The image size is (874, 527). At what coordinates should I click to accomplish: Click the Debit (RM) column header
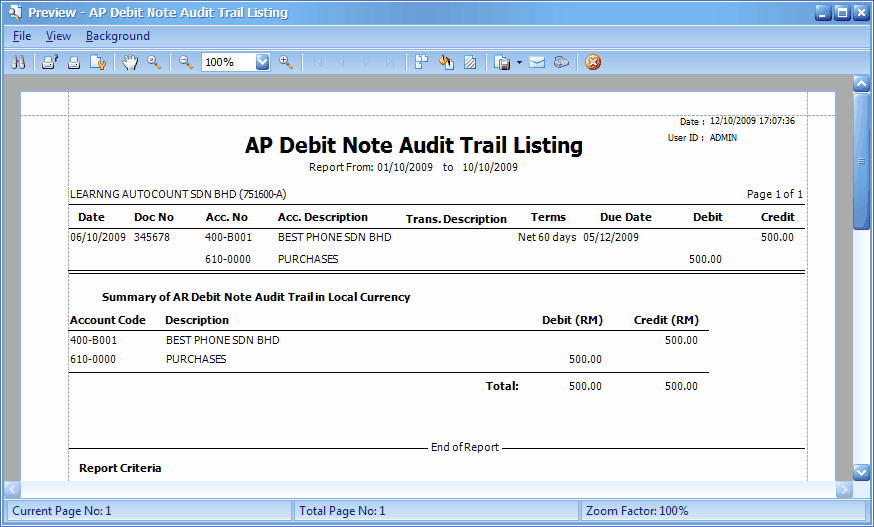point(572,320)
